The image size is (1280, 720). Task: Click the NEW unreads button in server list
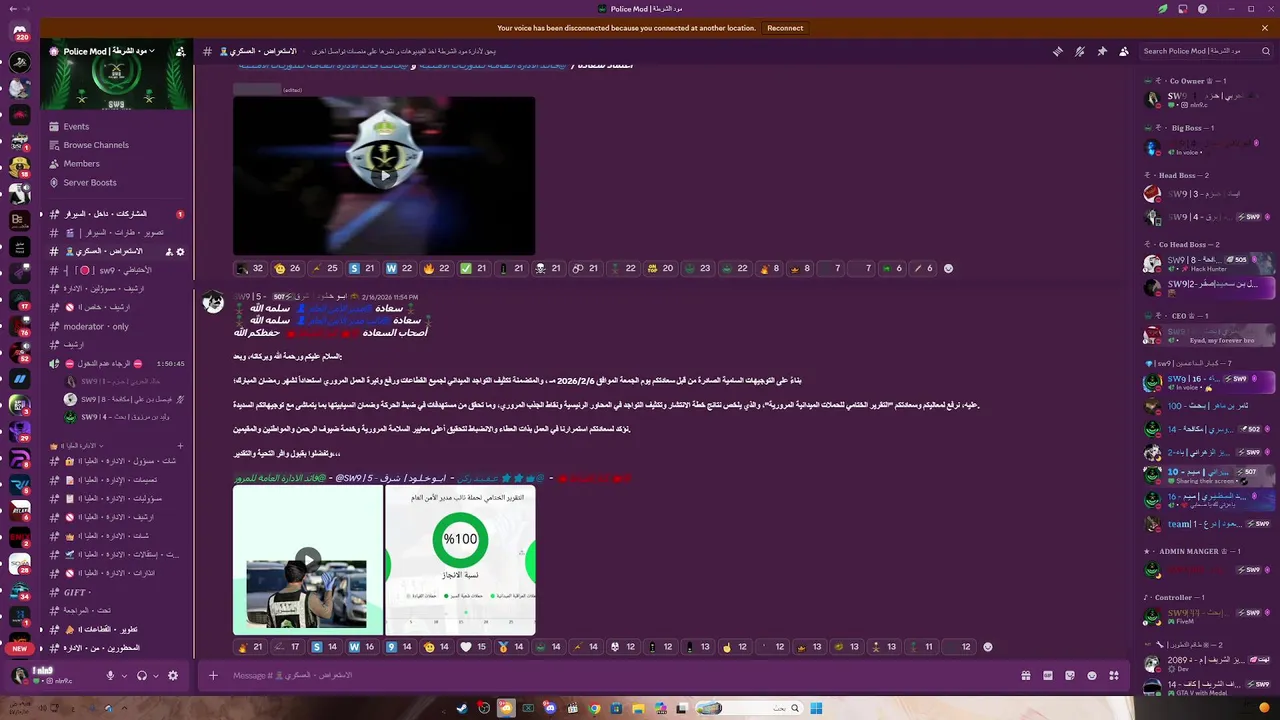tap(20, 648)
